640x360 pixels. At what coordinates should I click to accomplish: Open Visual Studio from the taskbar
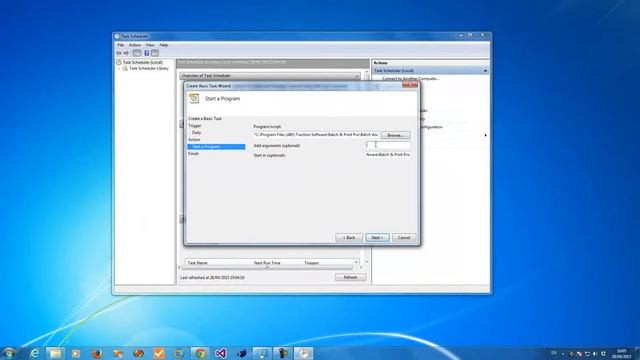tap(221, 353)
